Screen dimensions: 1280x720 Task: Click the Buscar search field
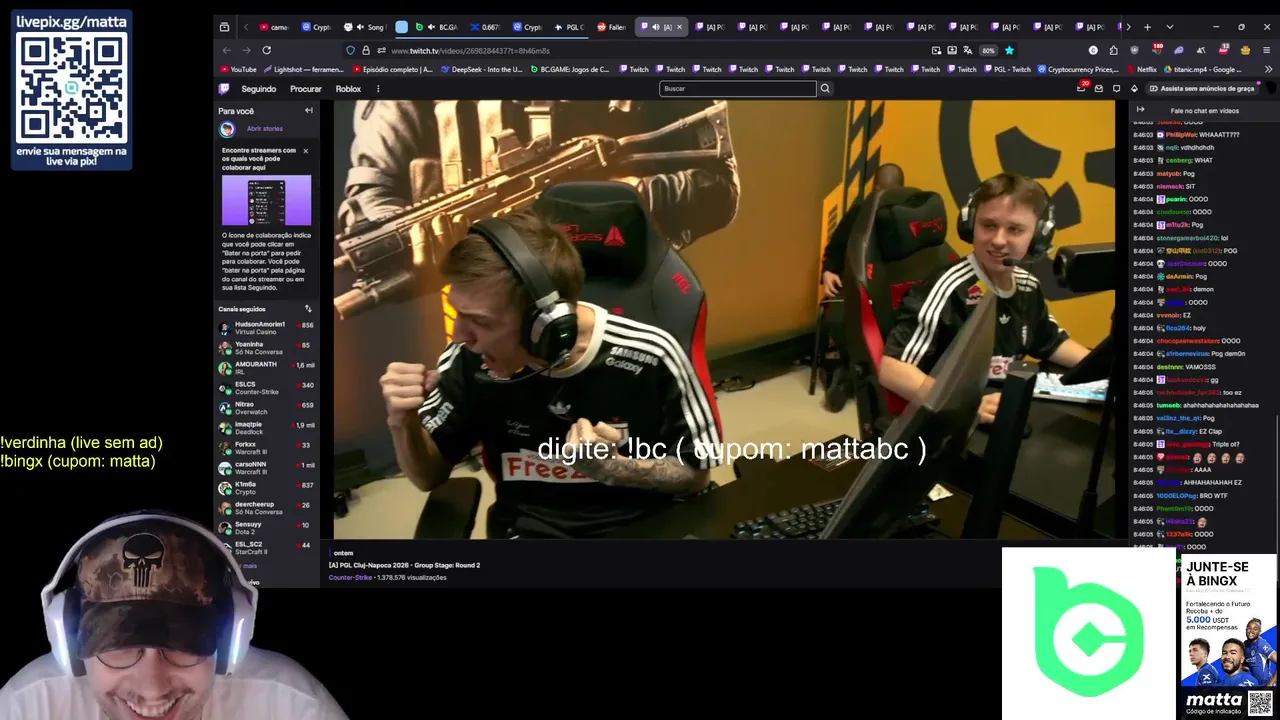(738, 89)
